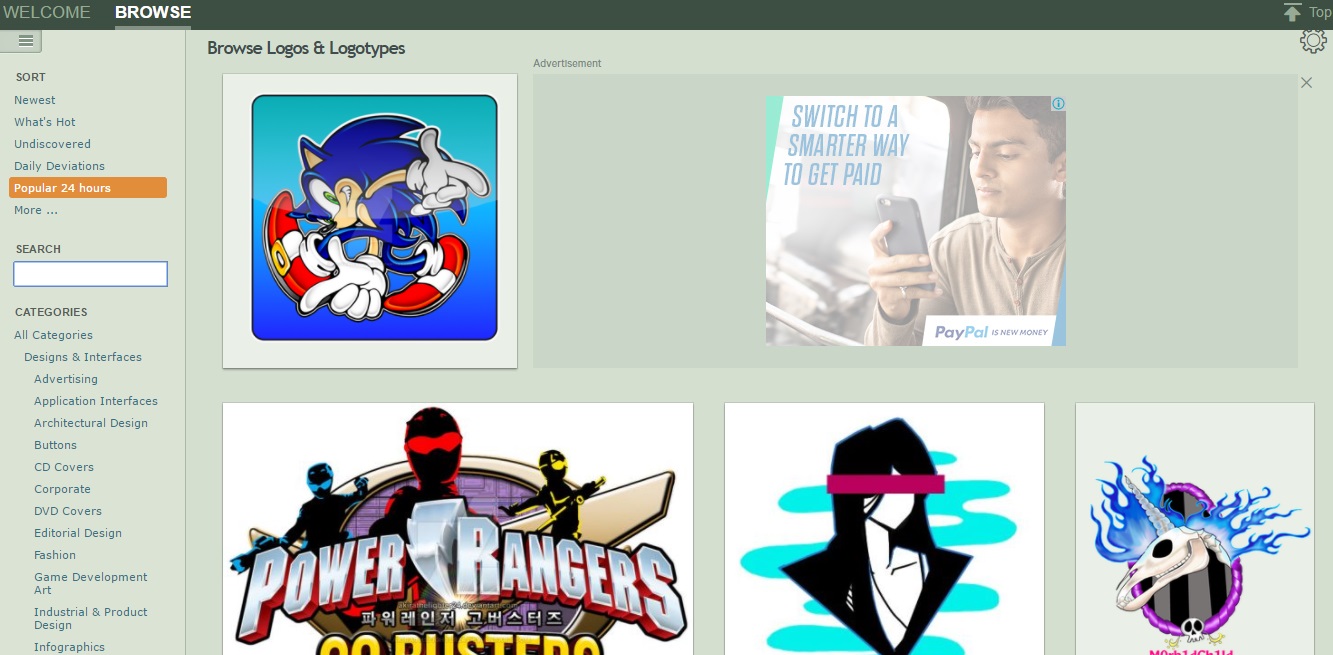Close the advertisement with the X
The image size is (1333, 655).
[x=1306, y=83]
